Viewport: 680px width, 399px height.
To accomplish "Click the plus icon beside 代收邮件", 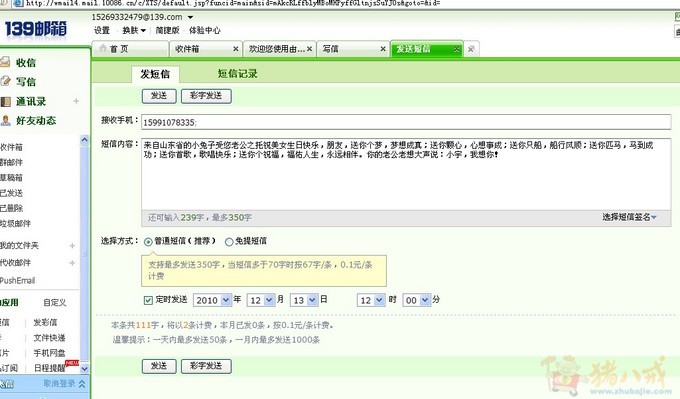I will 72,263.
